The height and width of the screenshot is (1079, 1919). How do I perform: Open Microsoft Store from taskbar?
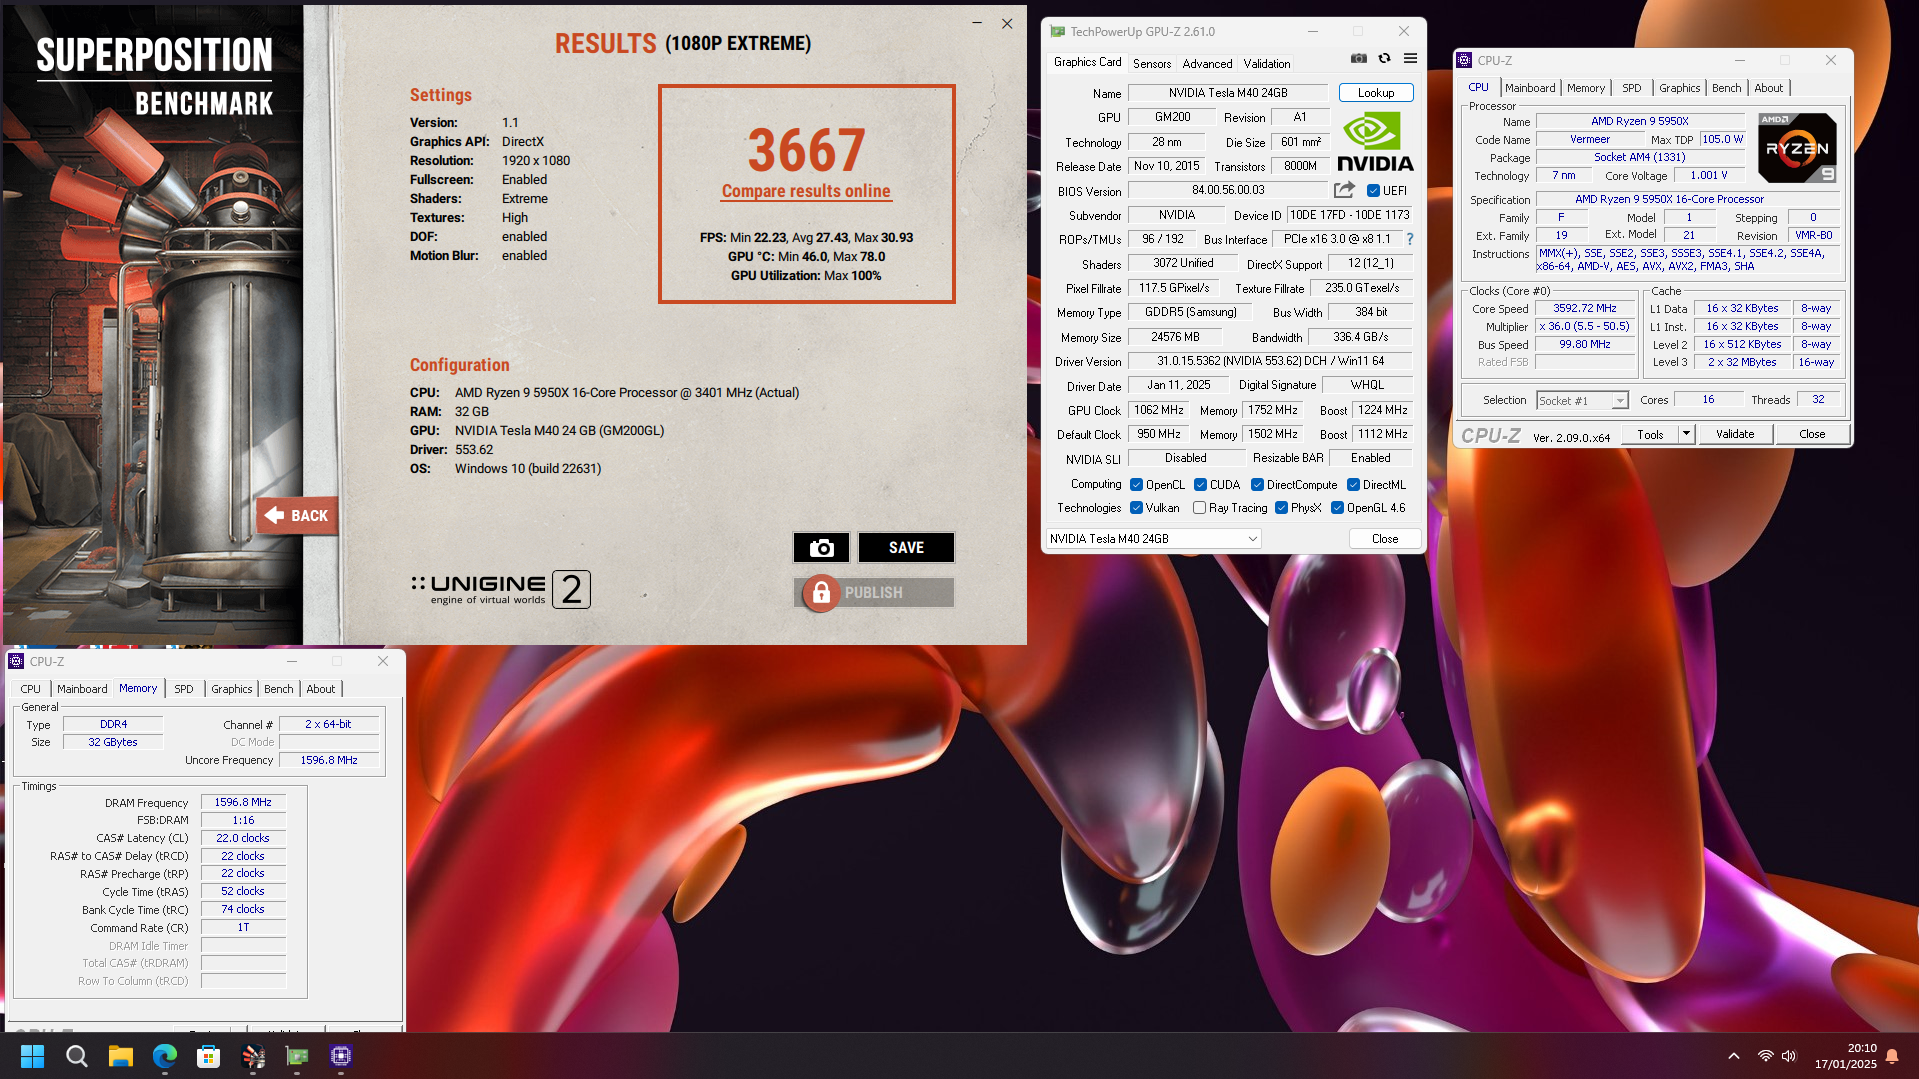click(209, 1056)
